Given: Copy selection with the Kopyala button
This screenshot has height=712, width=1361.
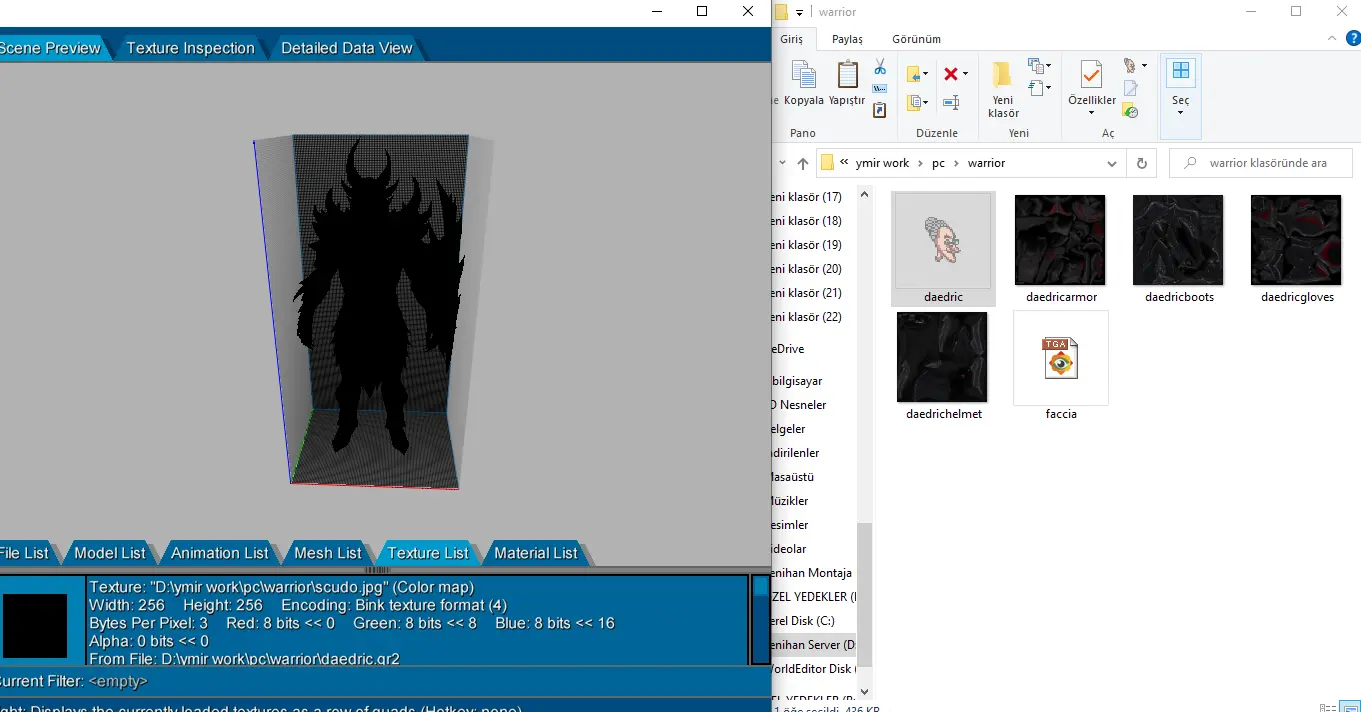Looking at the screenshot, I should coord(803,83).
